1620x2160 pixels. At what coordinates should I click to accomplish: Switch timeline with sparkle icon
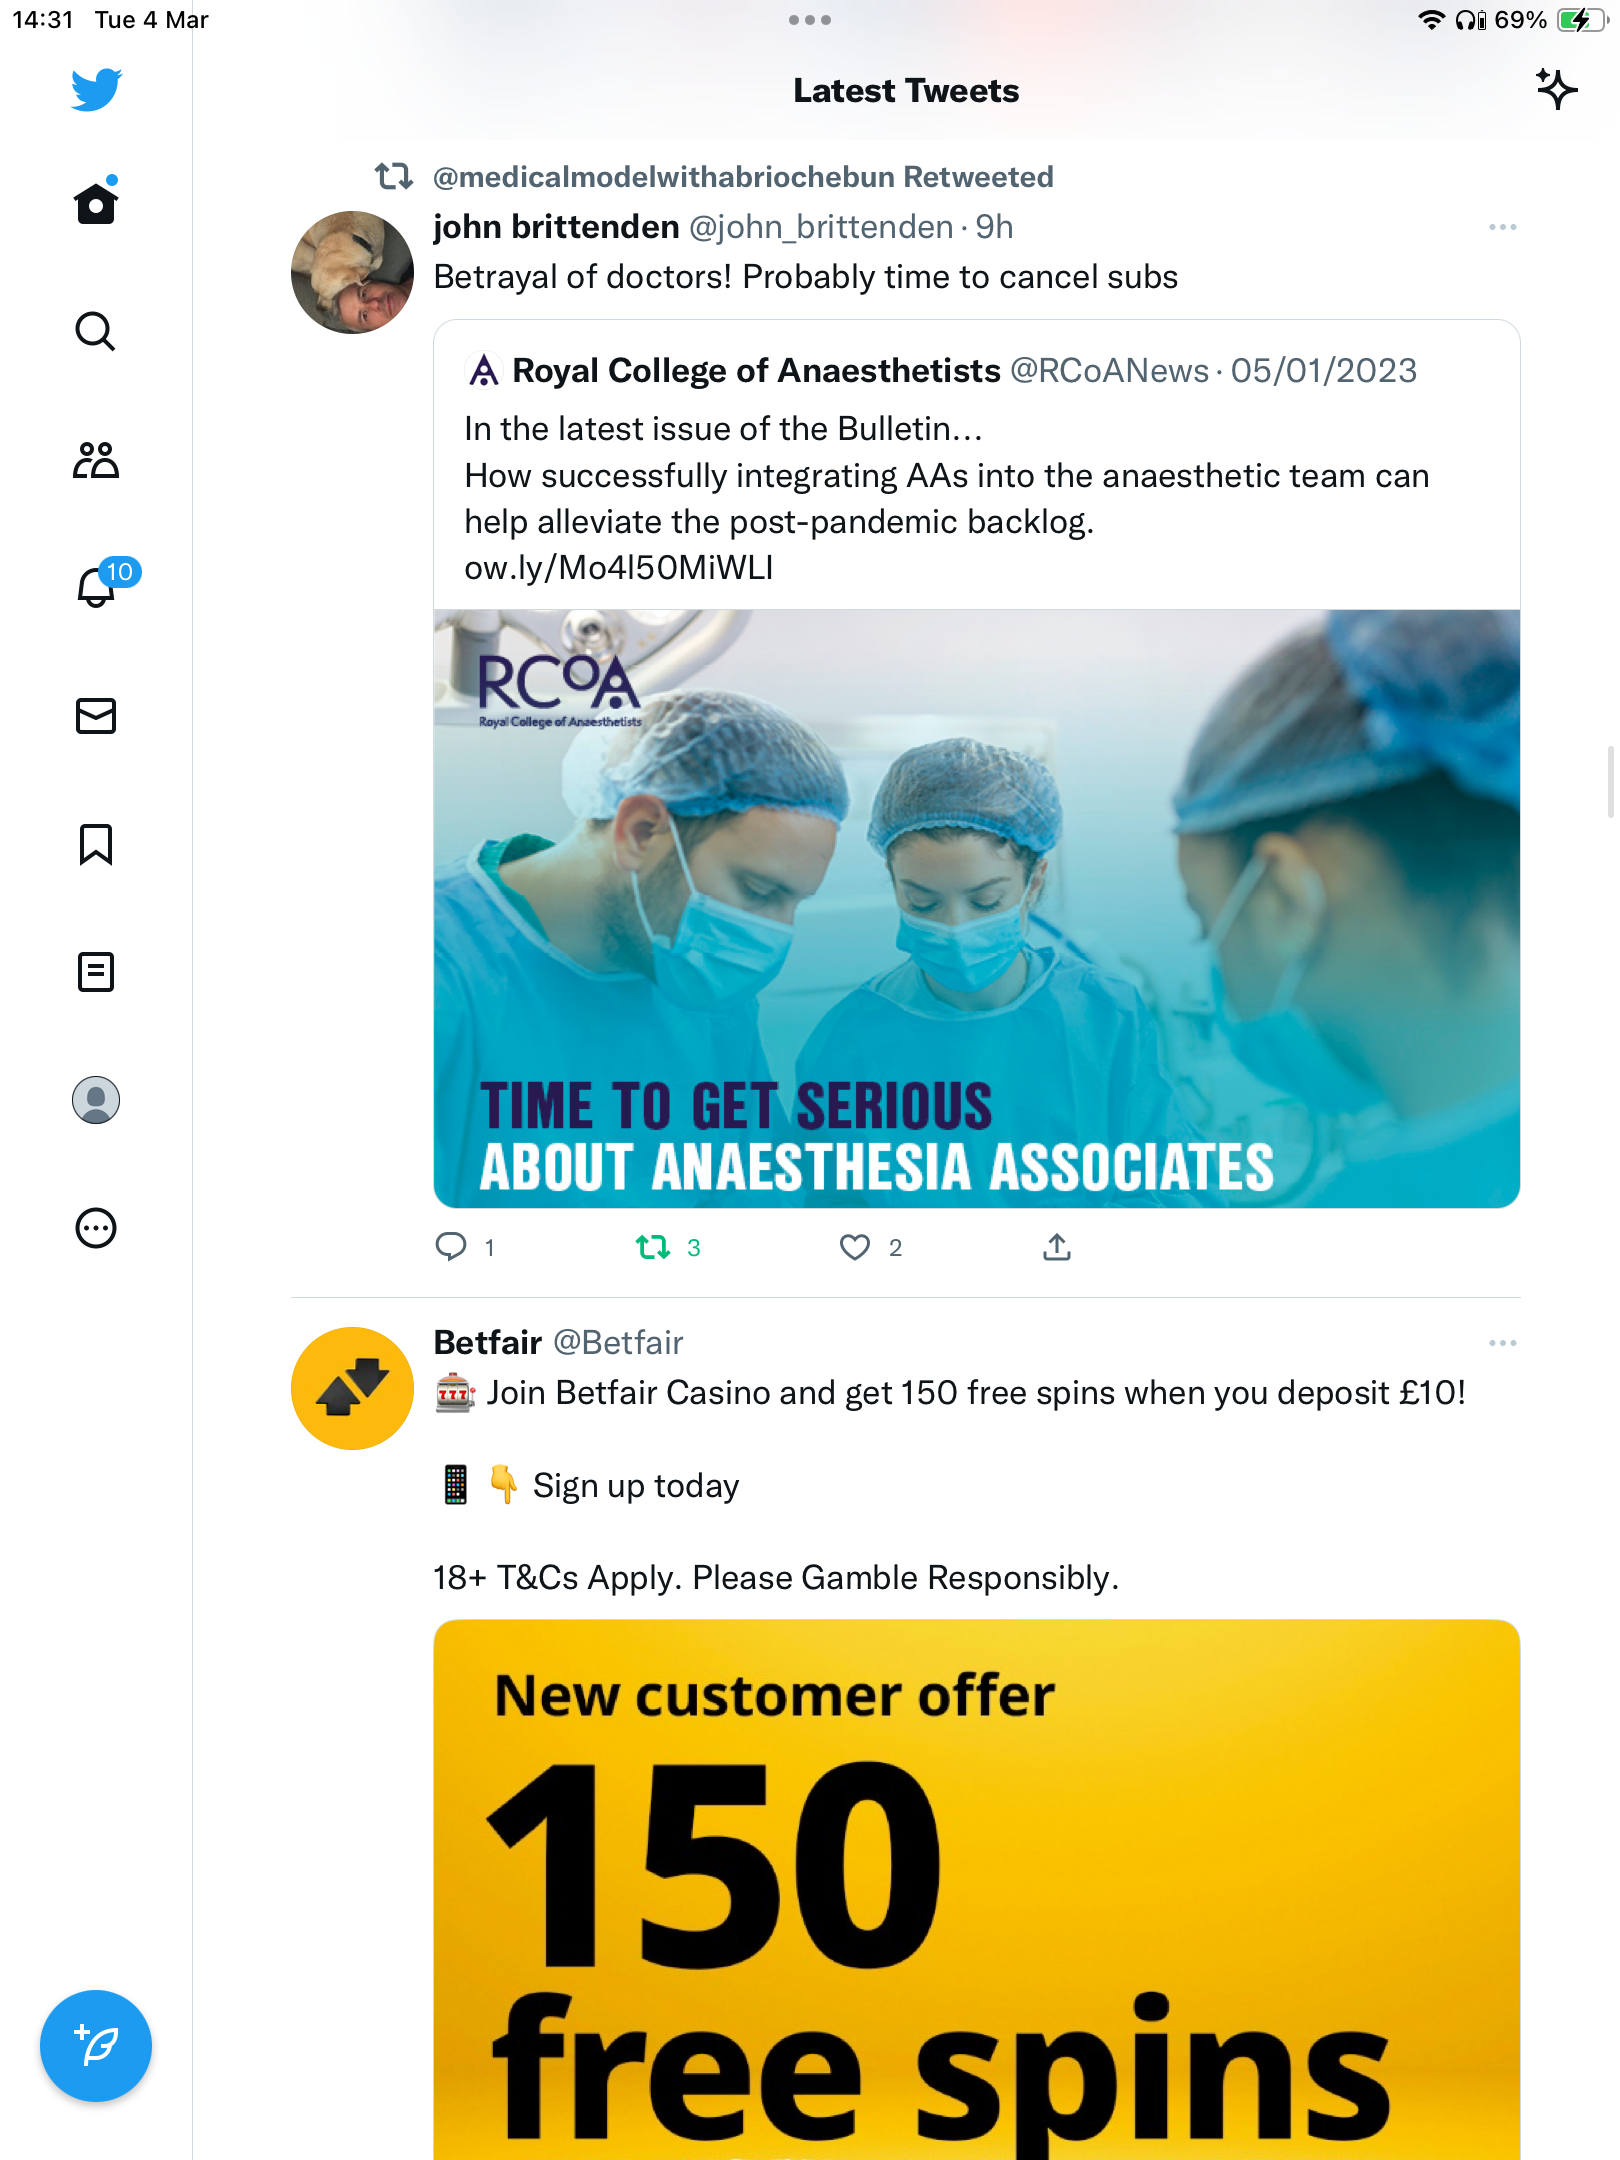pyautogui.click(x=1557, y=90)
